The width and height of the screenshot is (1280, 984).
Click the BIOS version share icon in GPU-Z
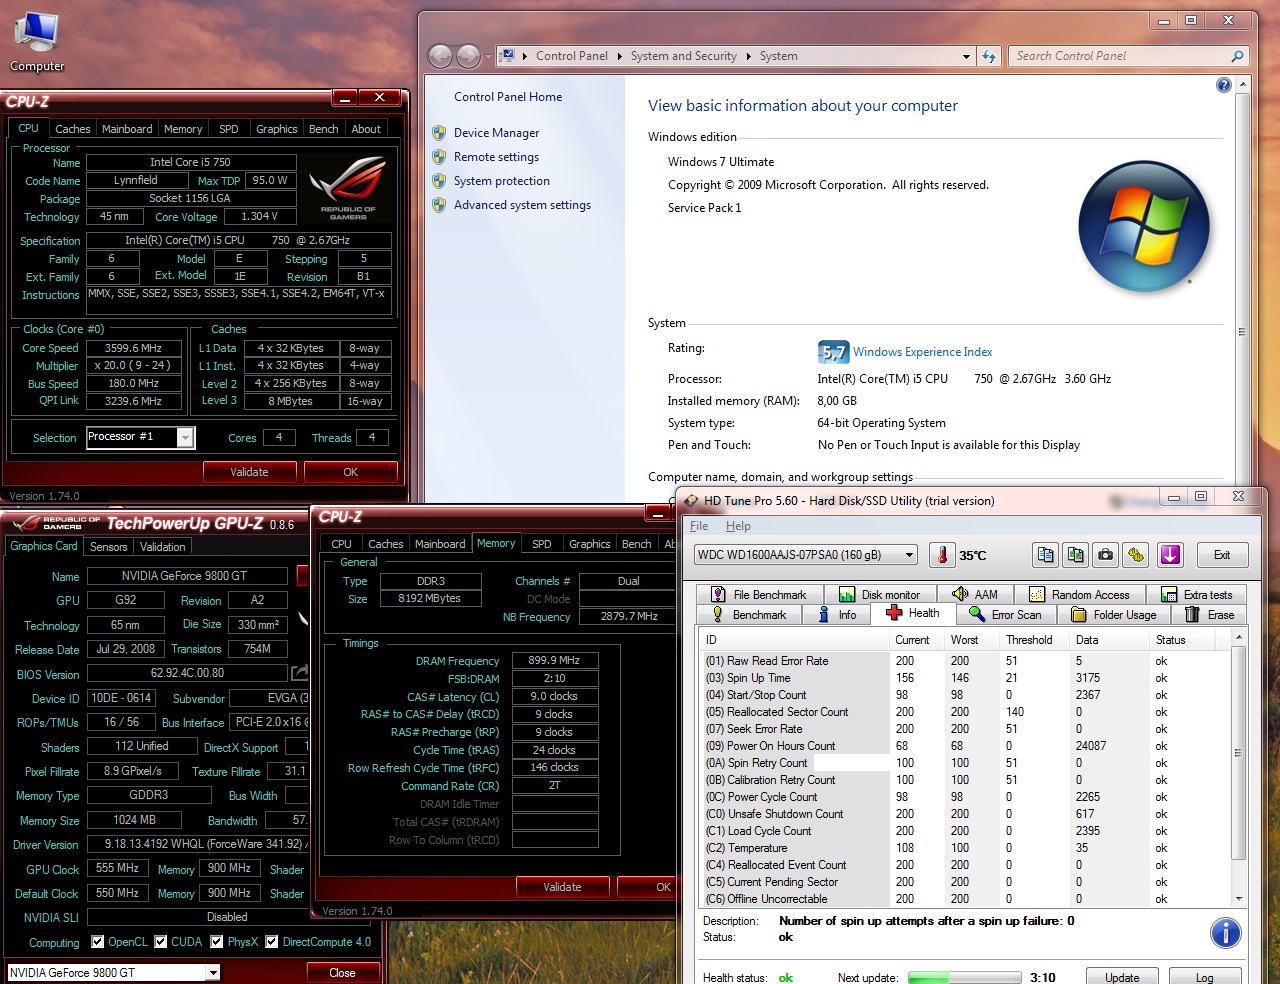(x=299, y=673)
